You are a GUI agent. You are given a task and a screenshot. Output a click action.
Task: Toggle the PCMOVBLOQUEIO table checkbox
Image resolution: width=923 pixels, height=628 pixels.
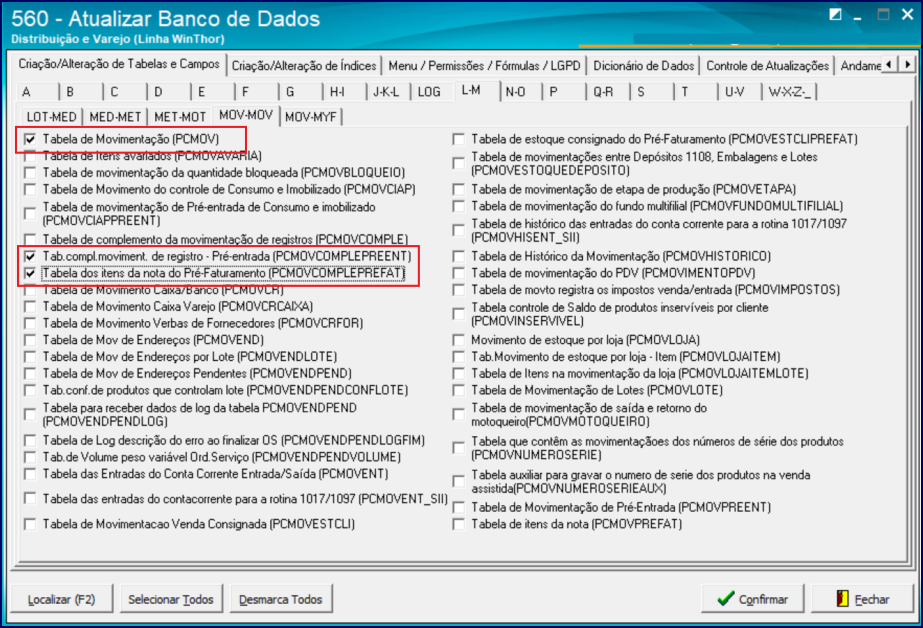(x=30, y=173)
